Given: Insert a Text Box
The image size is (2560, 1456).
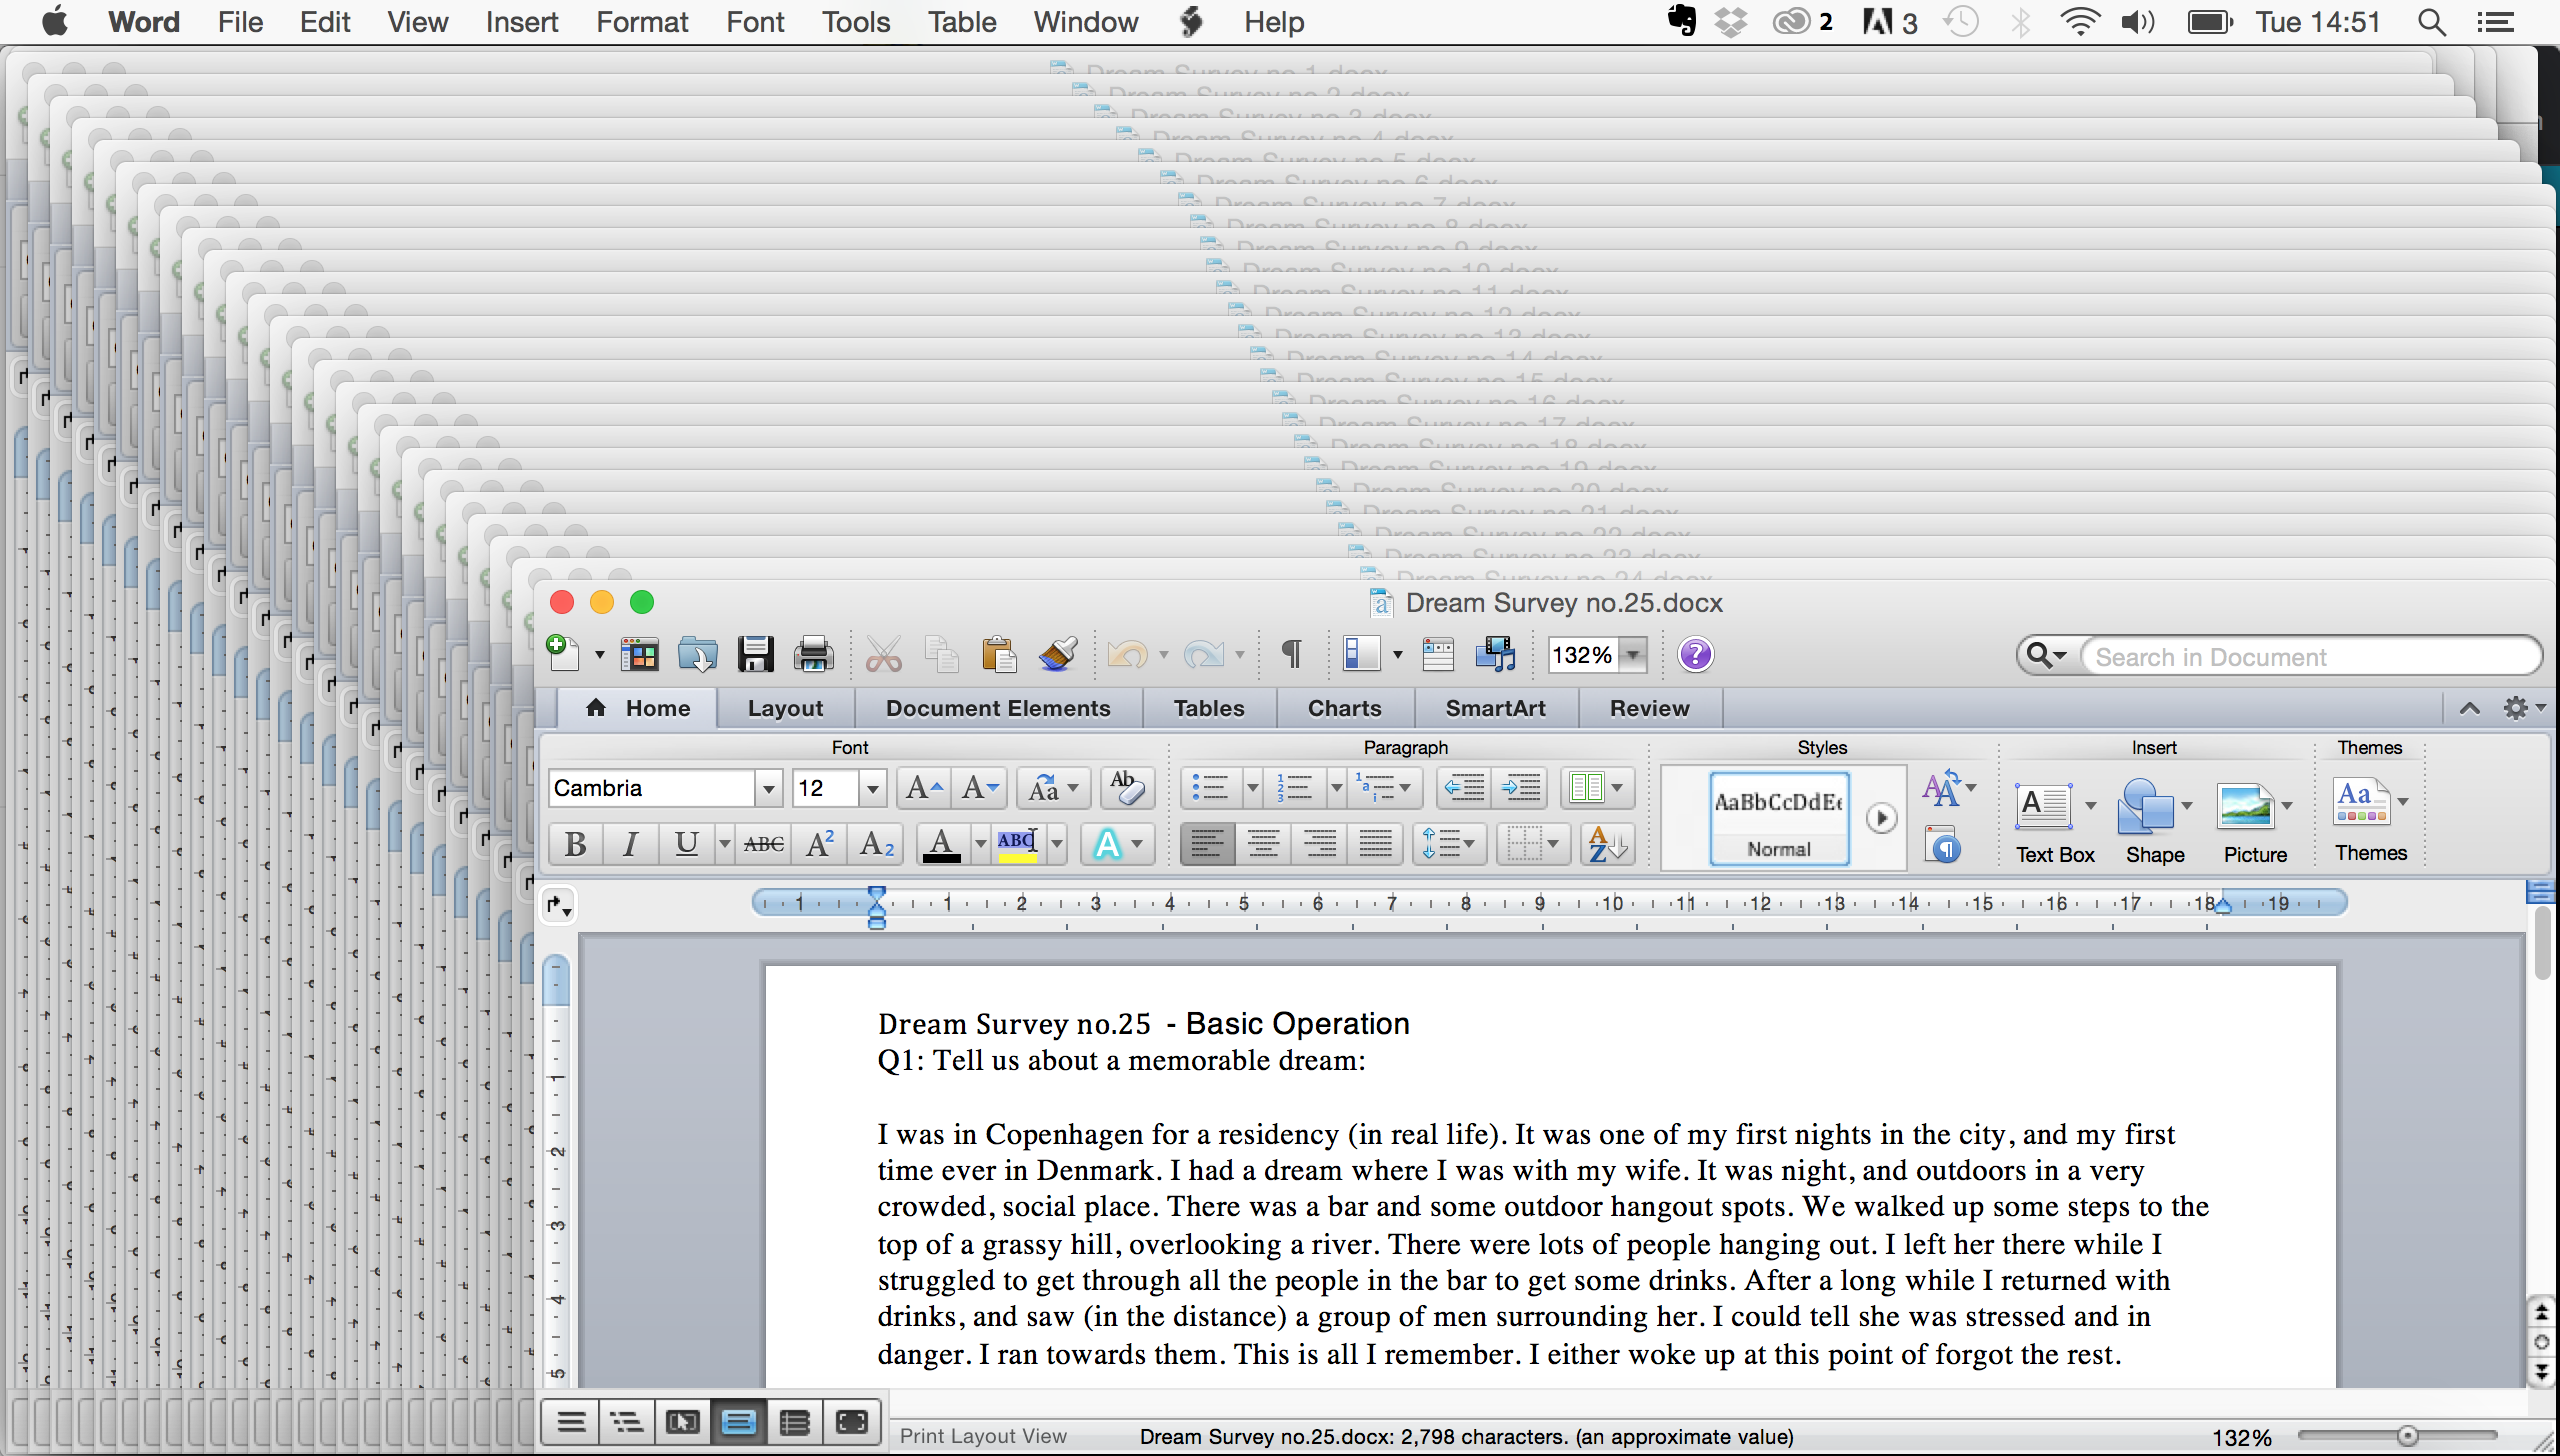Looking at the screenshot, I should (x=2044, y=808).
